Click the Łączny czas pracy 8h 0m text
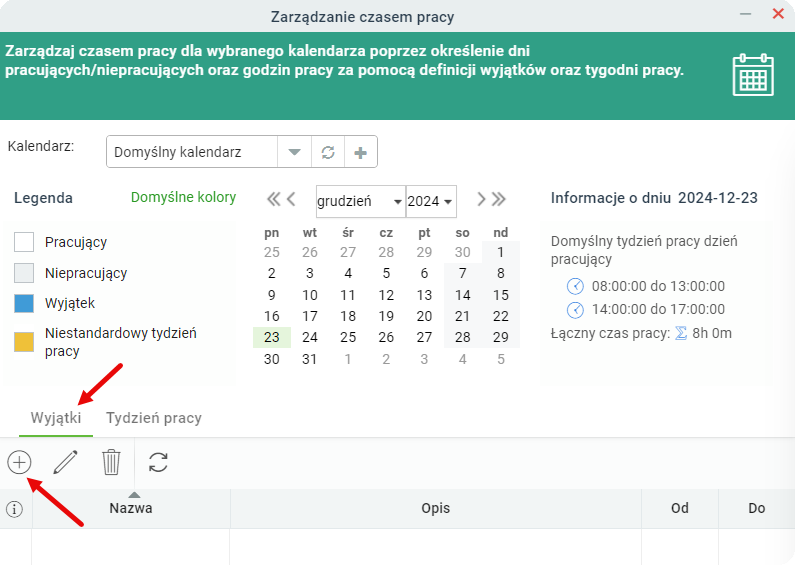 tap(641, 333)
